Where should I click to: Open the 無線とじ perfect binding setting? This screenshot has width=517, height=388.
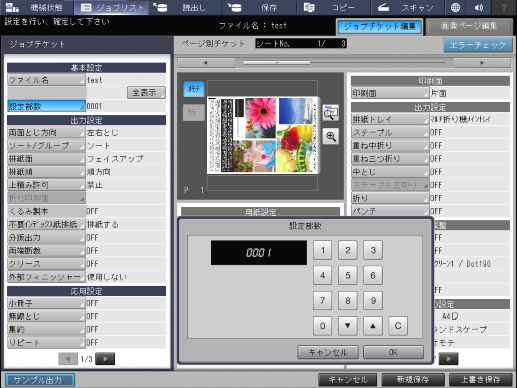46,316
